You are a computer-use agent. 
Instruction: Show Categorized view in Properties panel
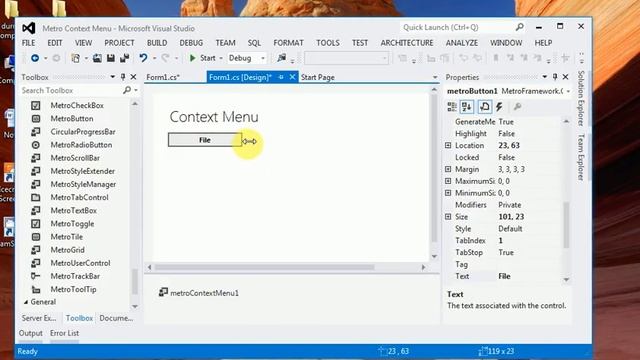click(452, 107)
